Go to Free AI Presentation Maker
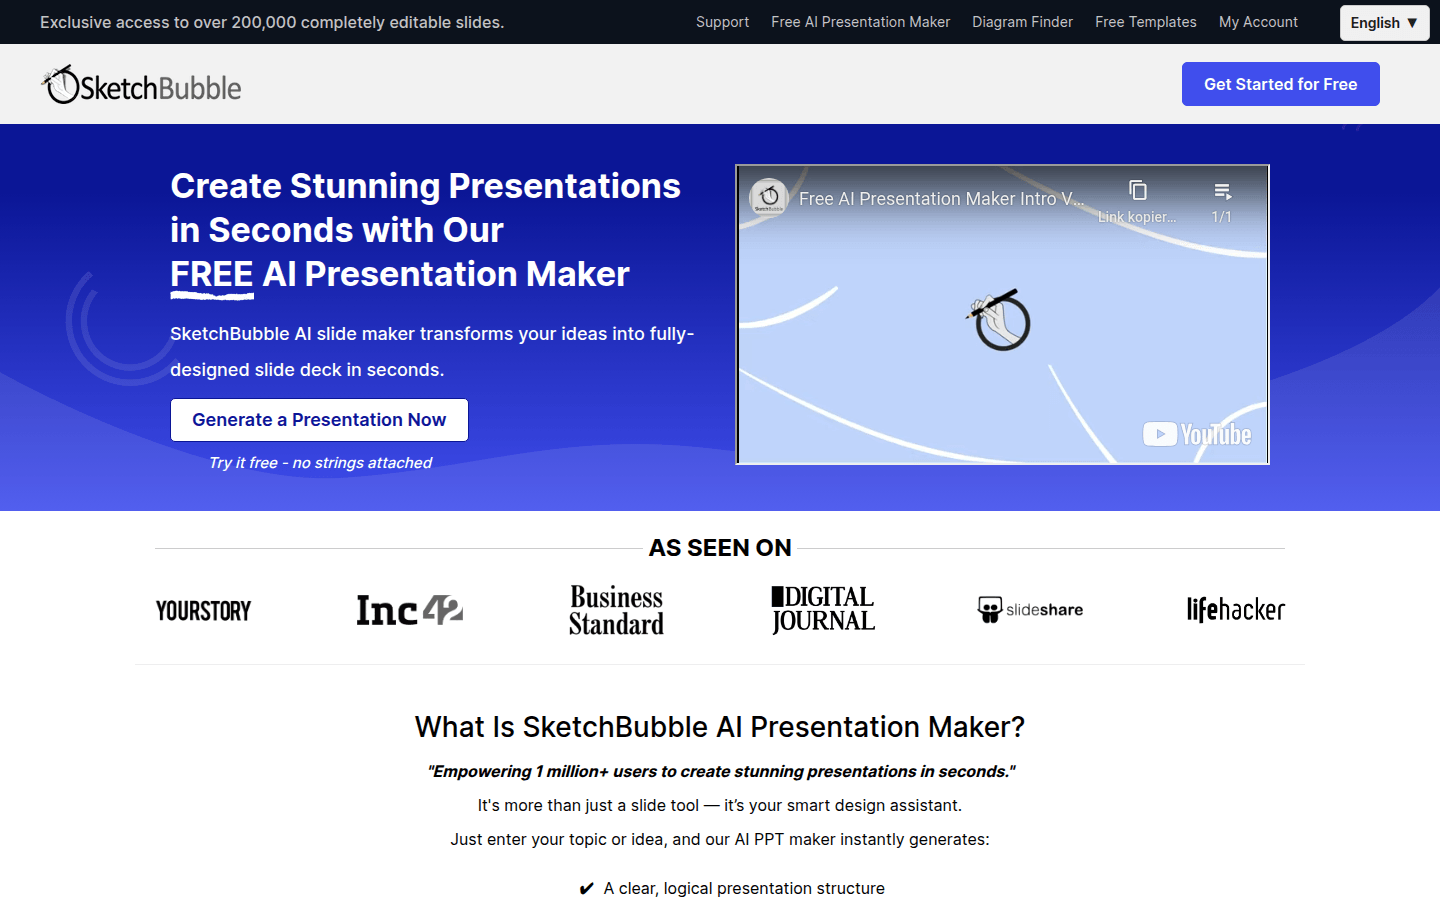 [x=860, y=22]
